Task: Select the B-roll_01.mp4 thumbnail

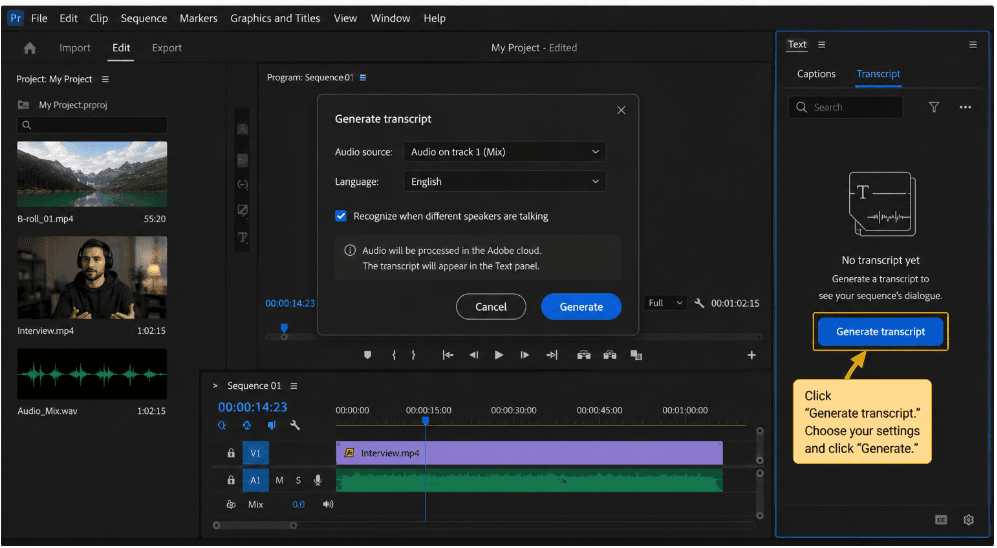Action: point(92,174)
